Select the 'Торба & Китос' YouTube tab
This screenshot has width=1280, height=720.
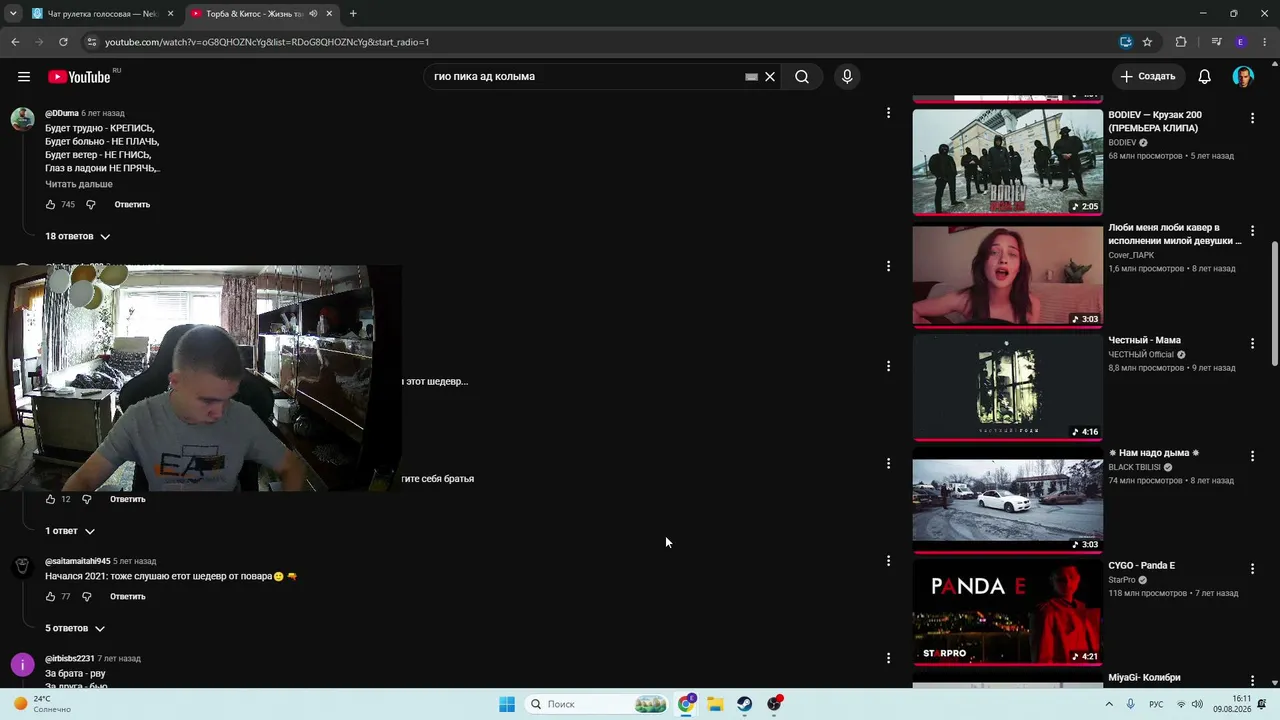pyautogui.click(x=262, y=14)
